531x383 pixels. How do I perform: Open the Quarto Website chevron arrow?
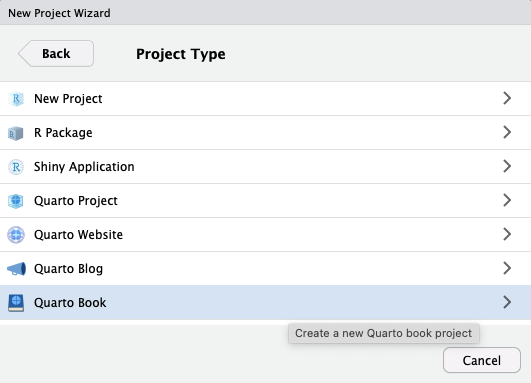[x=507, y=234]
